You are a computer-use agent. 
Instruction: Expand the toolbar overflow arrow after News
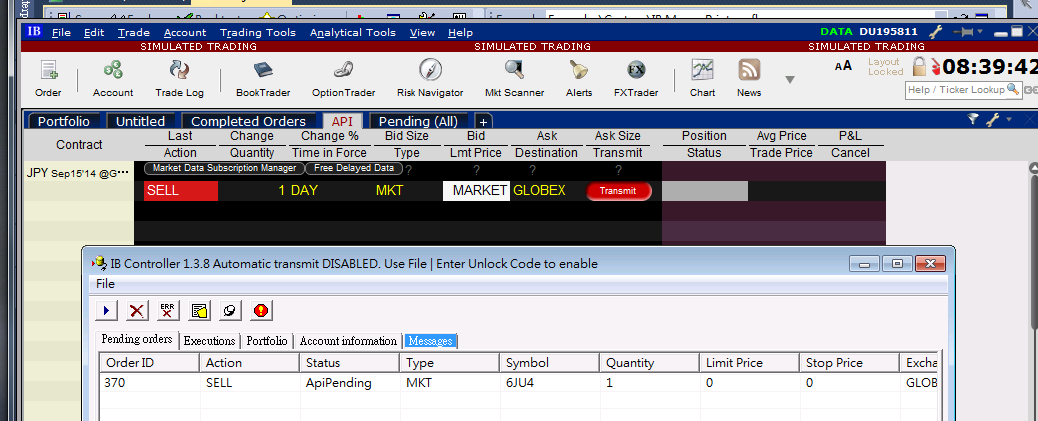pos(789,79)
